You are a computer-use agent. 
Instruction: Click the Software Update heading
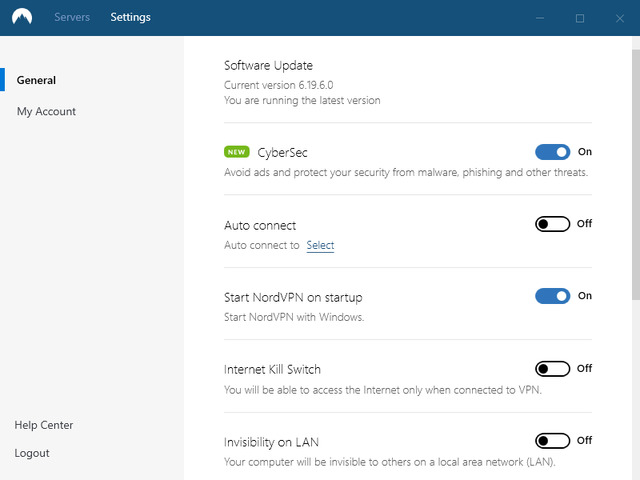[268, 66]
